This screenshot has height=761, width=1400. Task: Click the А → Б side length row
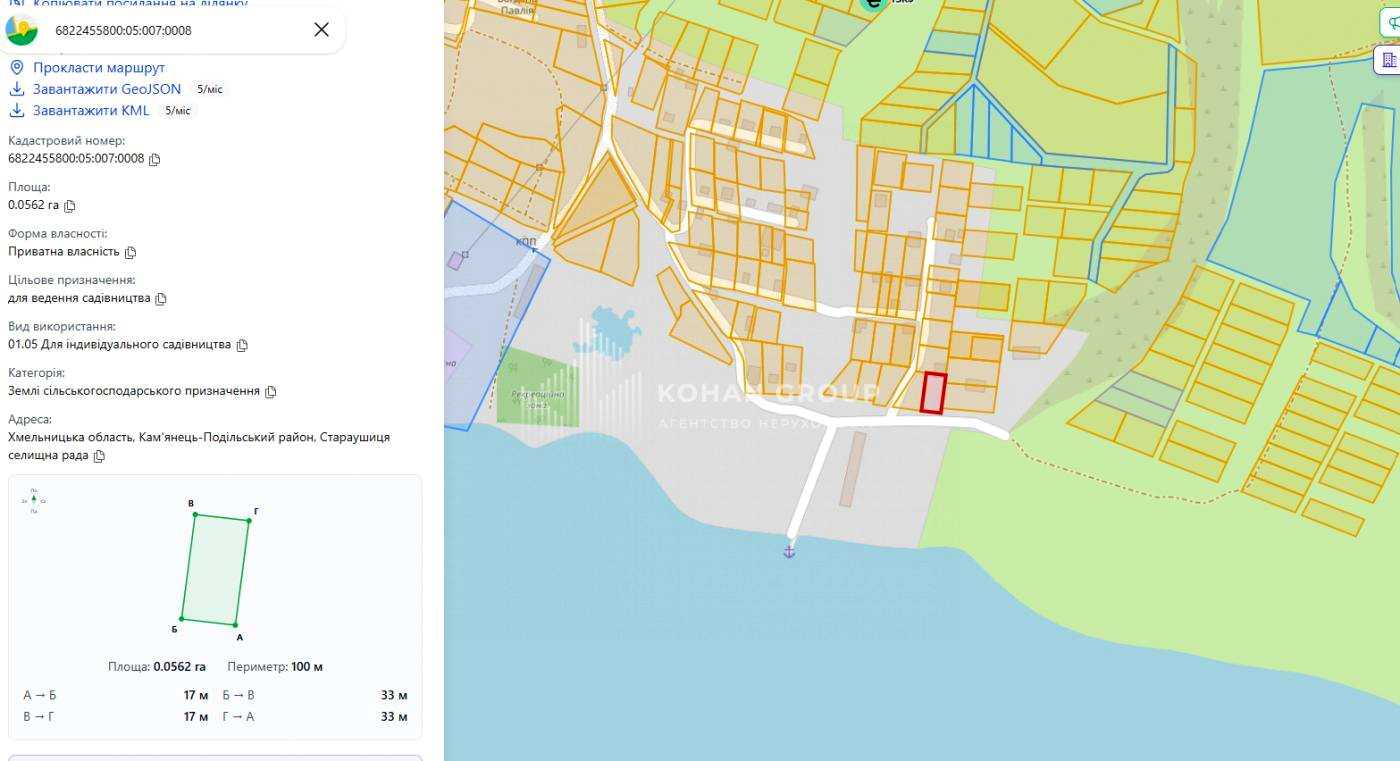click(116, 695)
